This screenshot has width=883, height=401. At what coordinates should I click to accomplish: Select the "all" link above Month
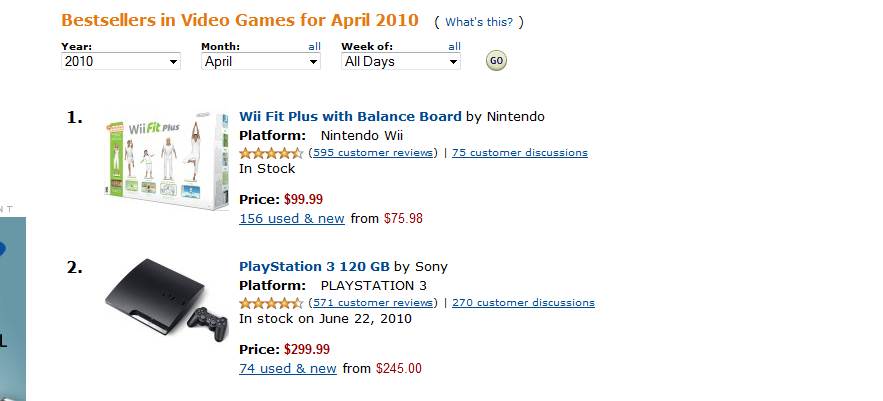pyautogui.click(x=314, y=46)
